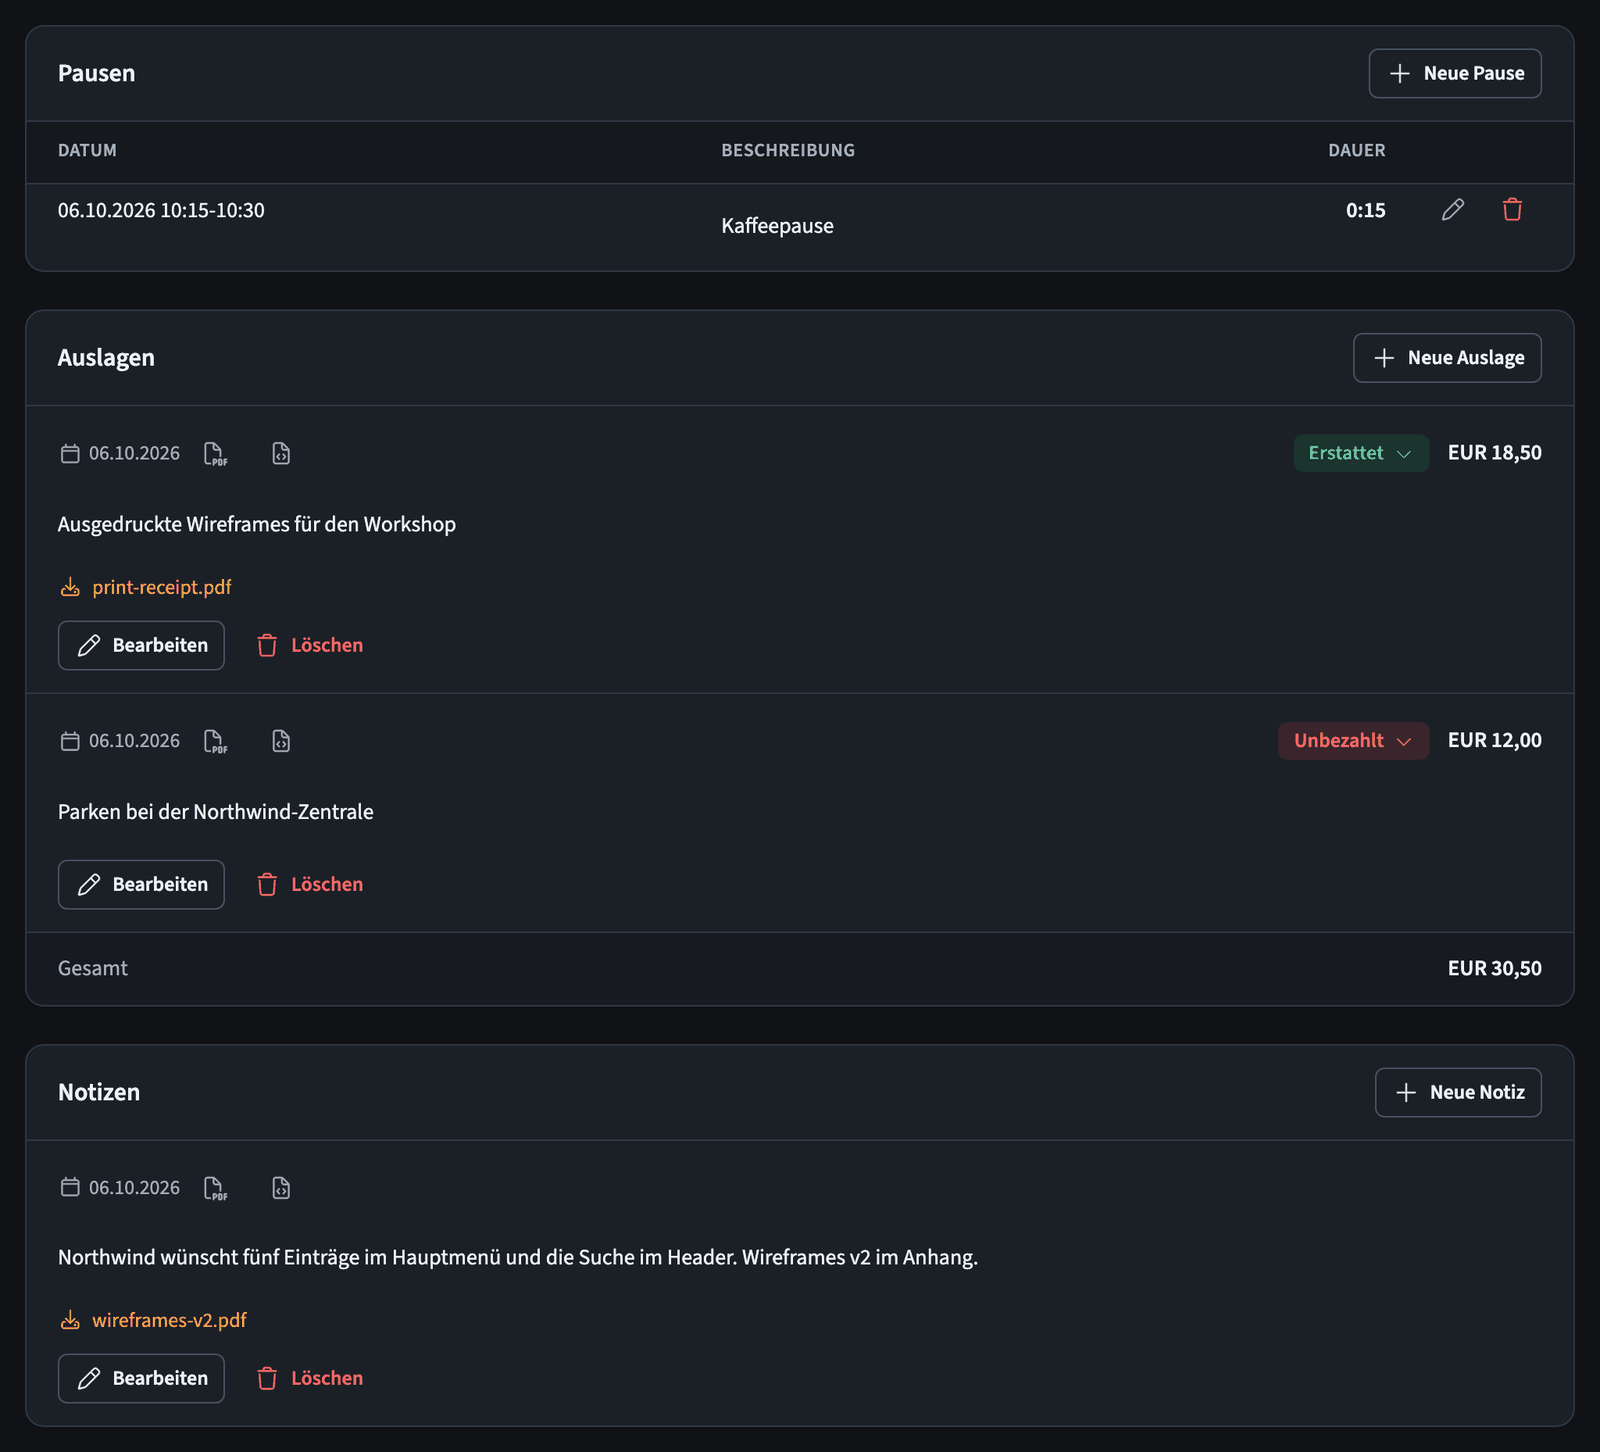Create a new expense with Neue Auslage
1600x1452 pixels.
pos(1447,358)
